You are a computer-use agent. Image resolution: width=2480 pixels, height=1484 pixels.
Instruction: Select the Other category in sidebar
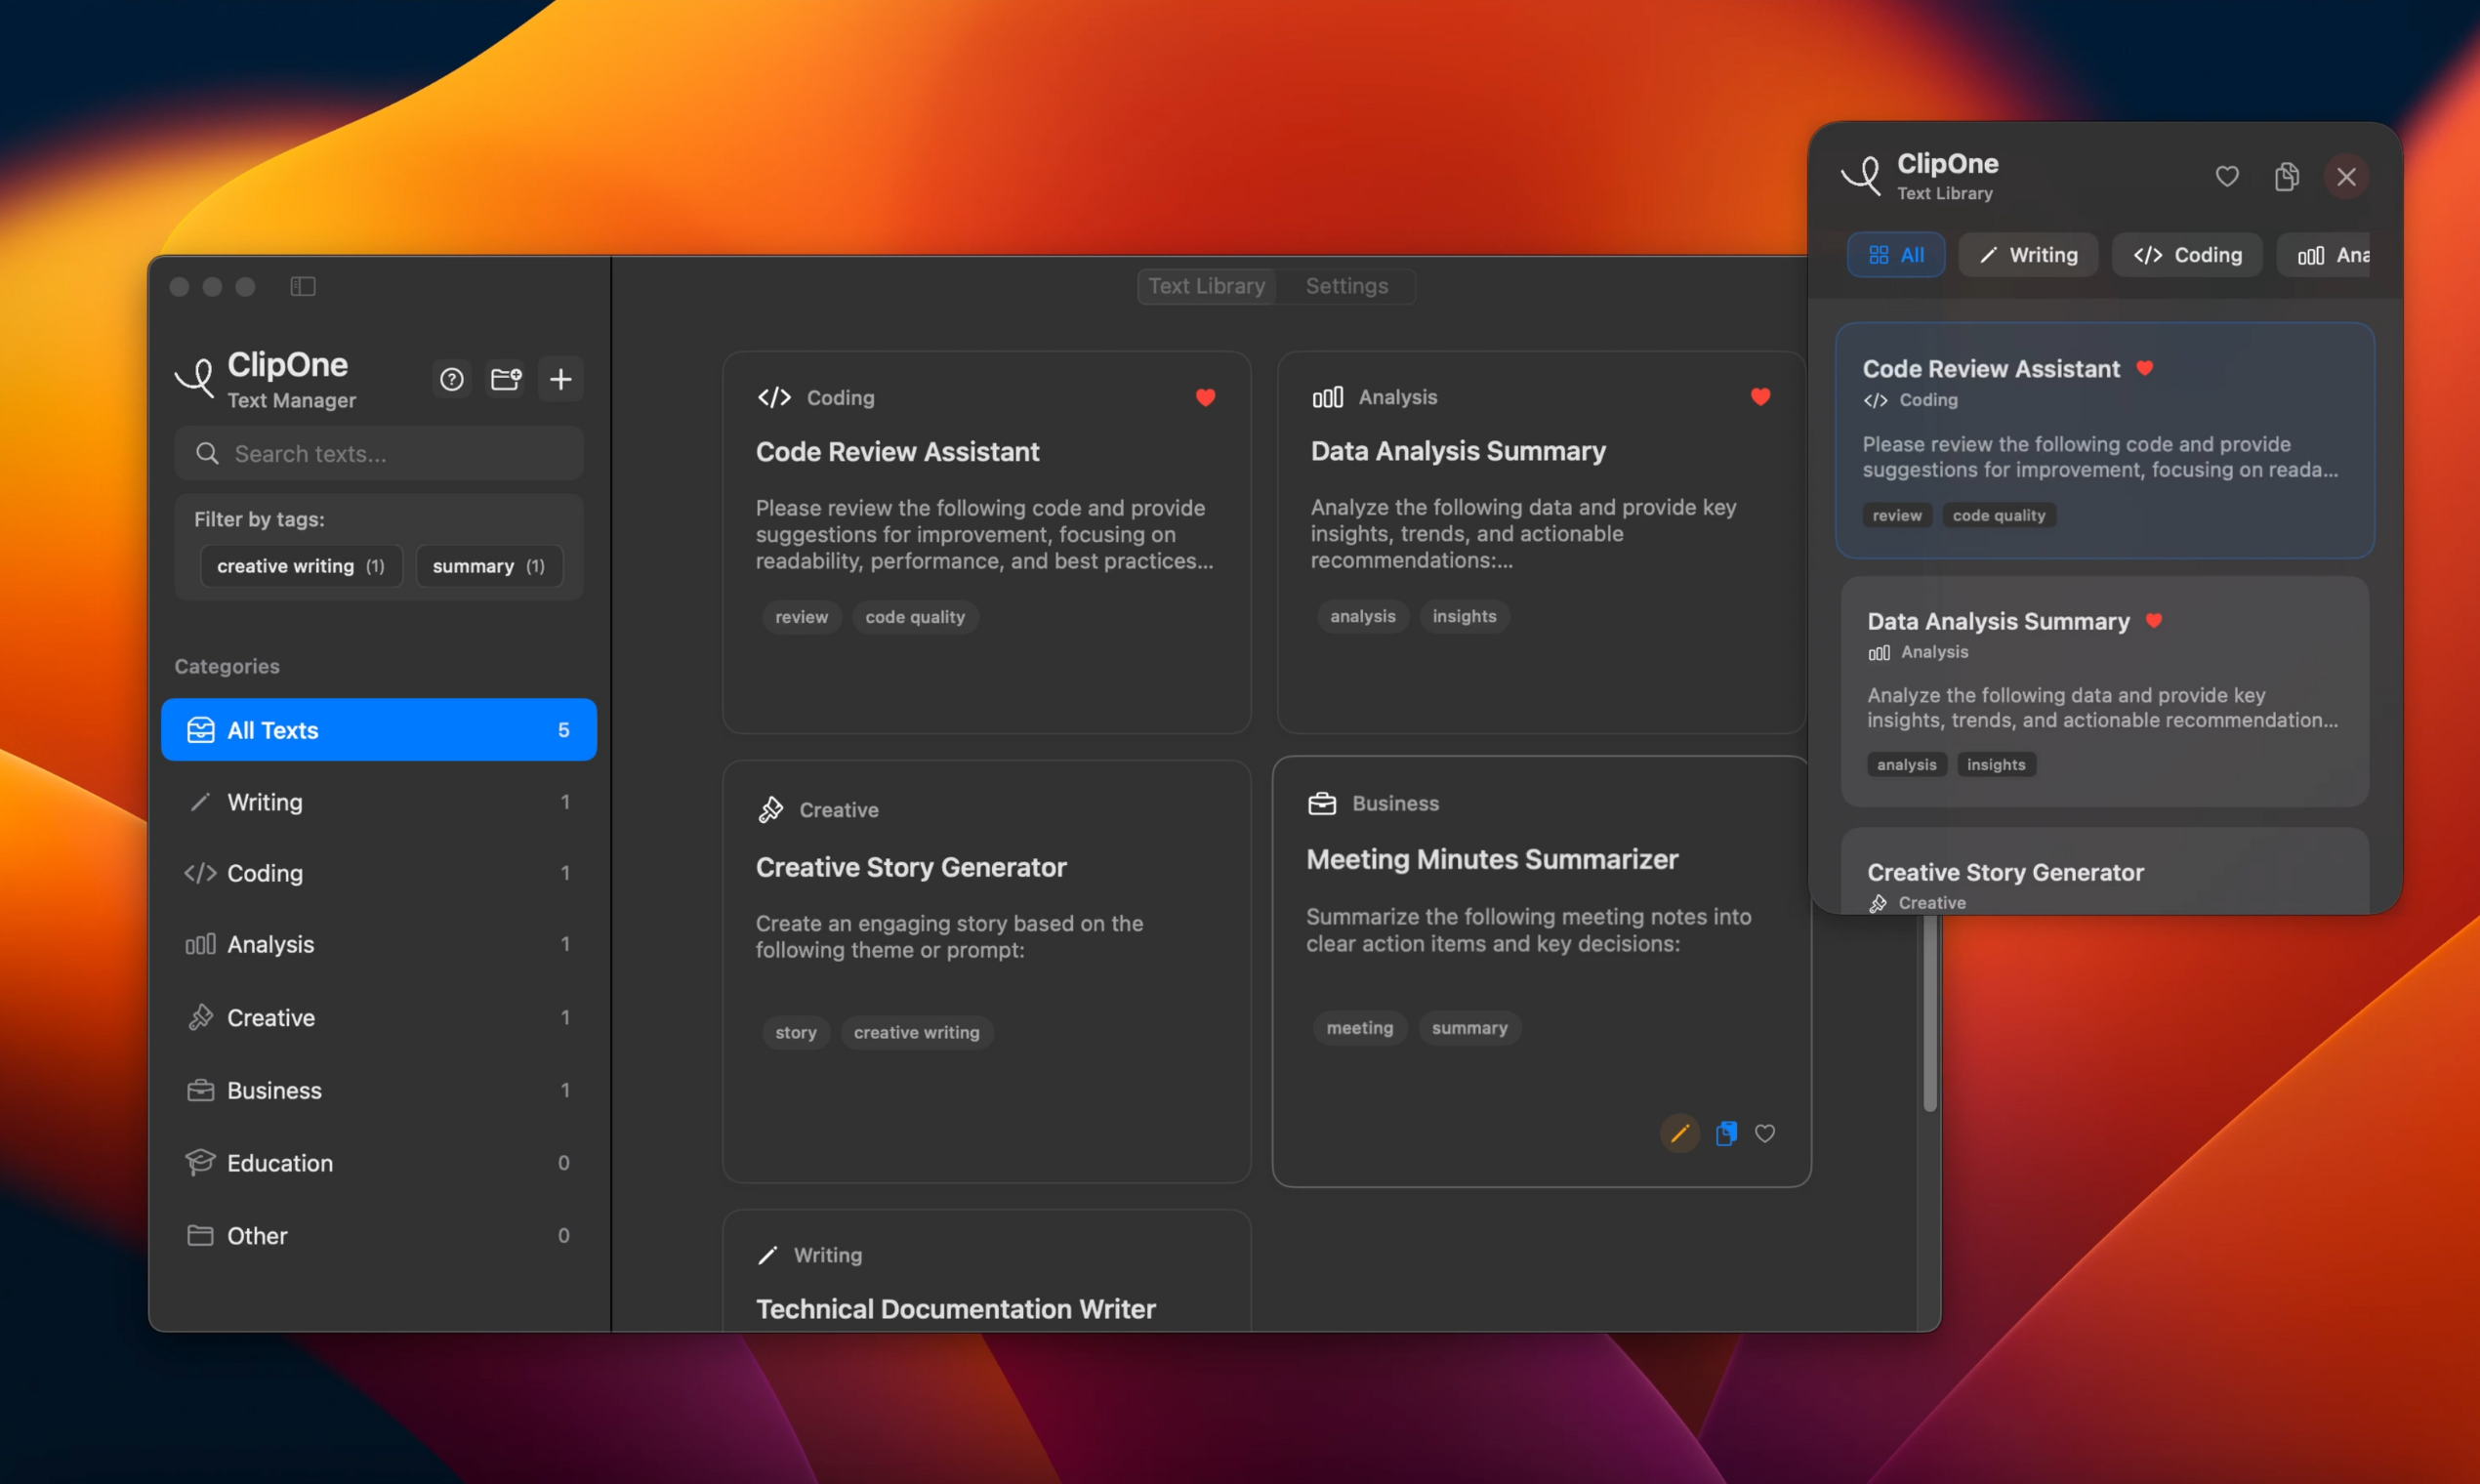pyautogui.click(x=379, y=1236)
